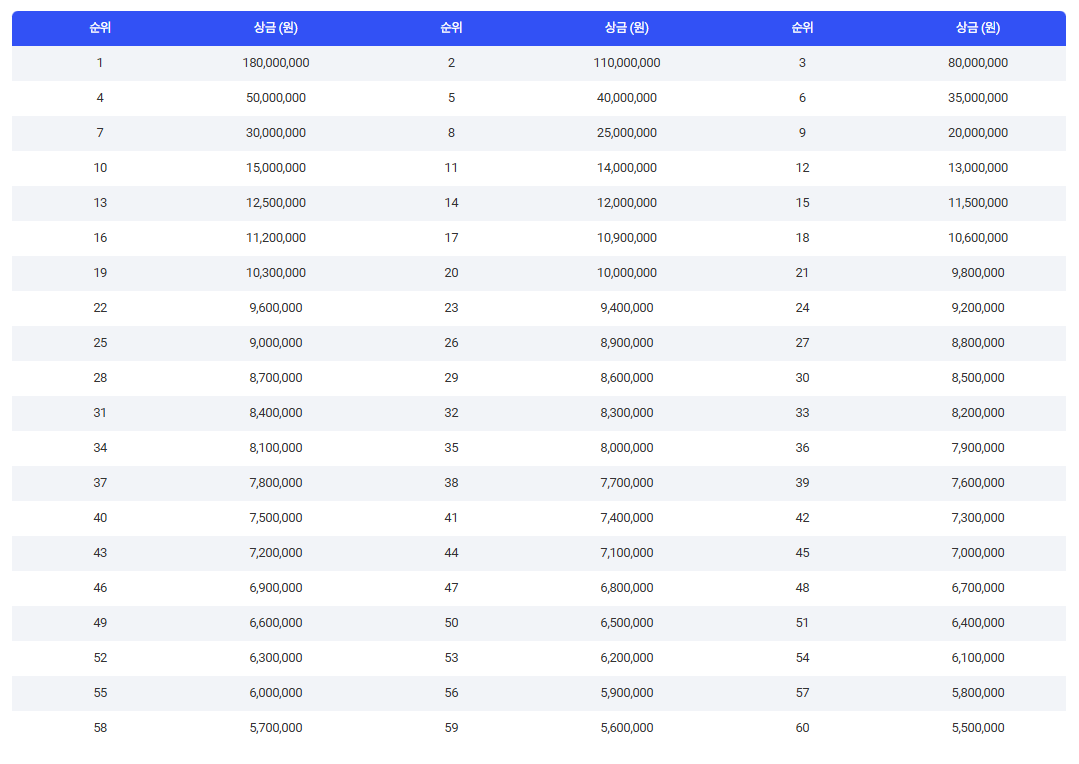This screenshot has height=764, width=1079.
Task: Click the 11,500,000 prize cell
Action: pyautogui.click(x=977, y=203)
